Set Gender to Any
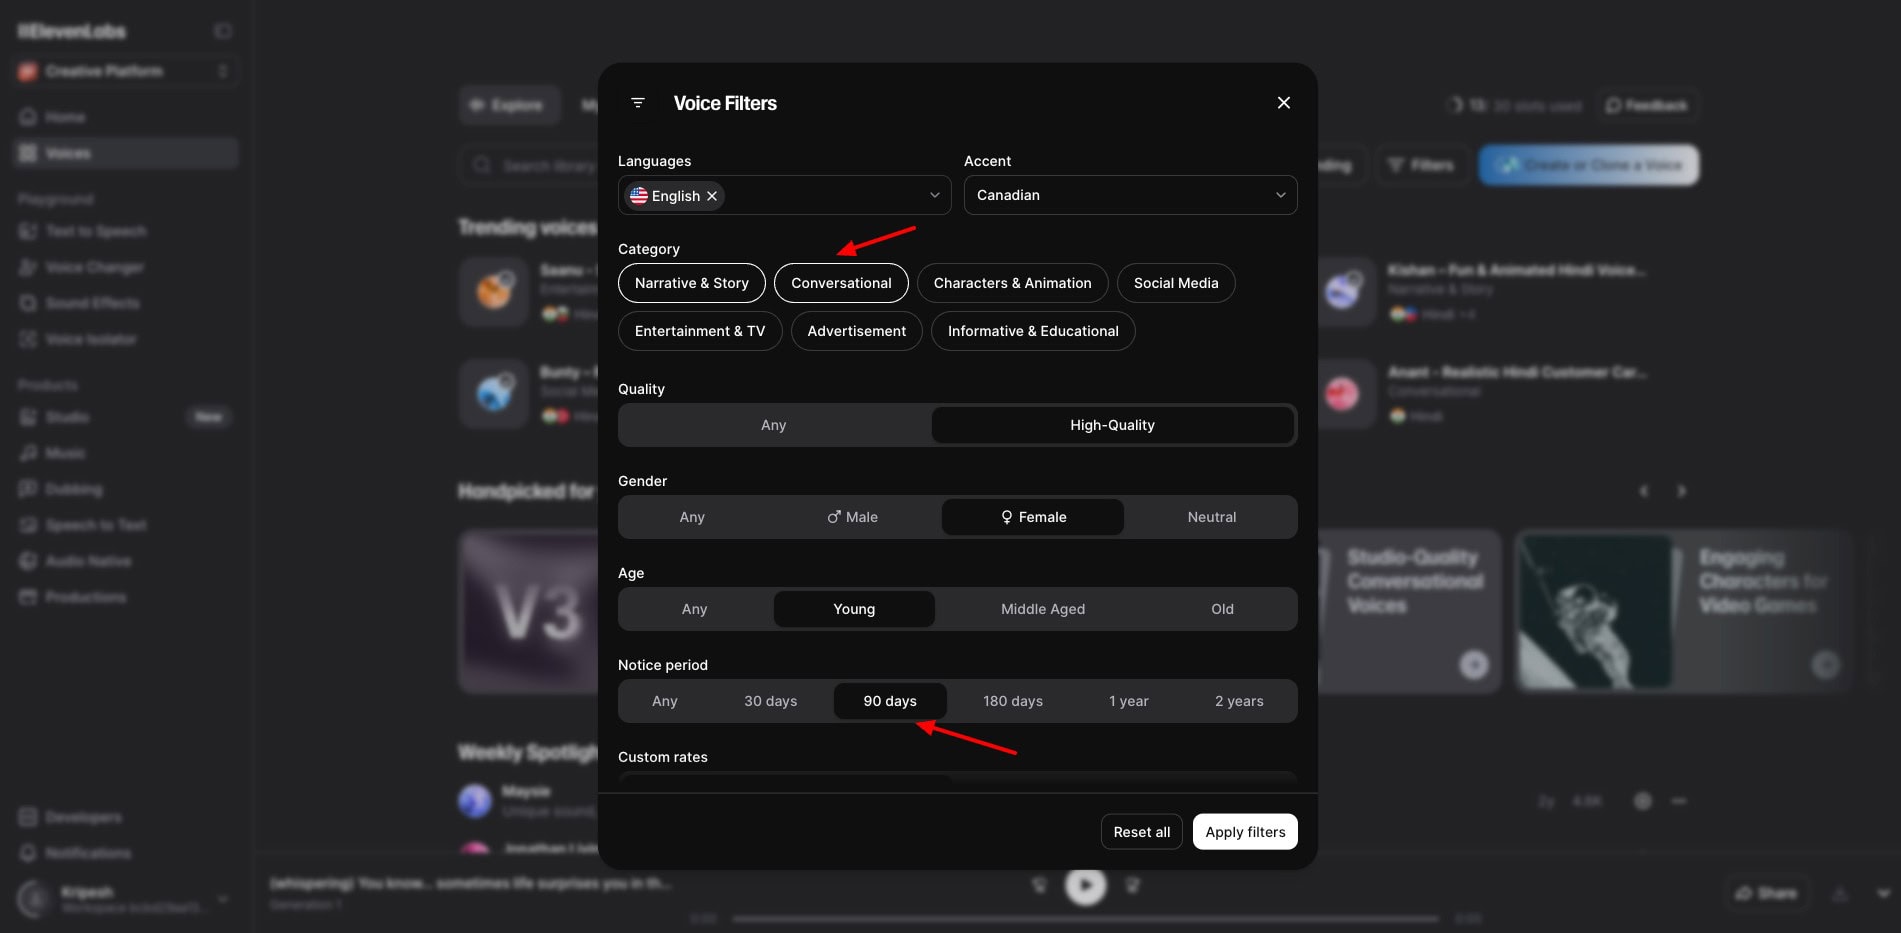Screen dimensions: 1901x933 tap(692, 517)
